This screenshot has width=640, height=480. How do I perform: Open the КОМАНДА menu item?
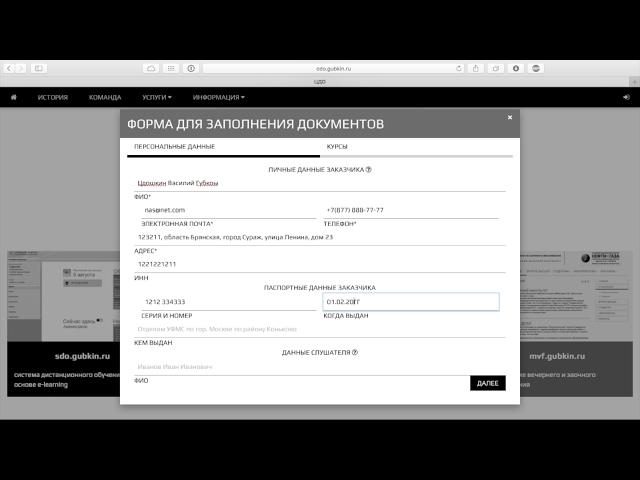coord(105,97)
